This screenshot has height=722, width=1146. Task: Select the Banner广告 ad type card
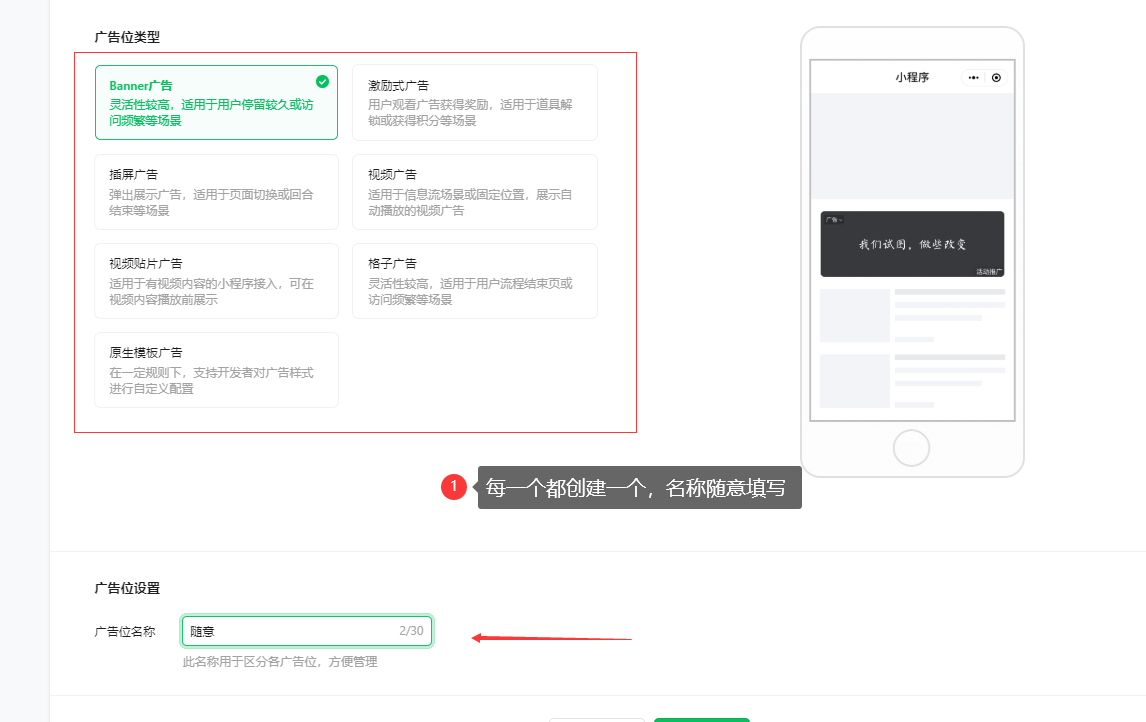click(216, 102)
